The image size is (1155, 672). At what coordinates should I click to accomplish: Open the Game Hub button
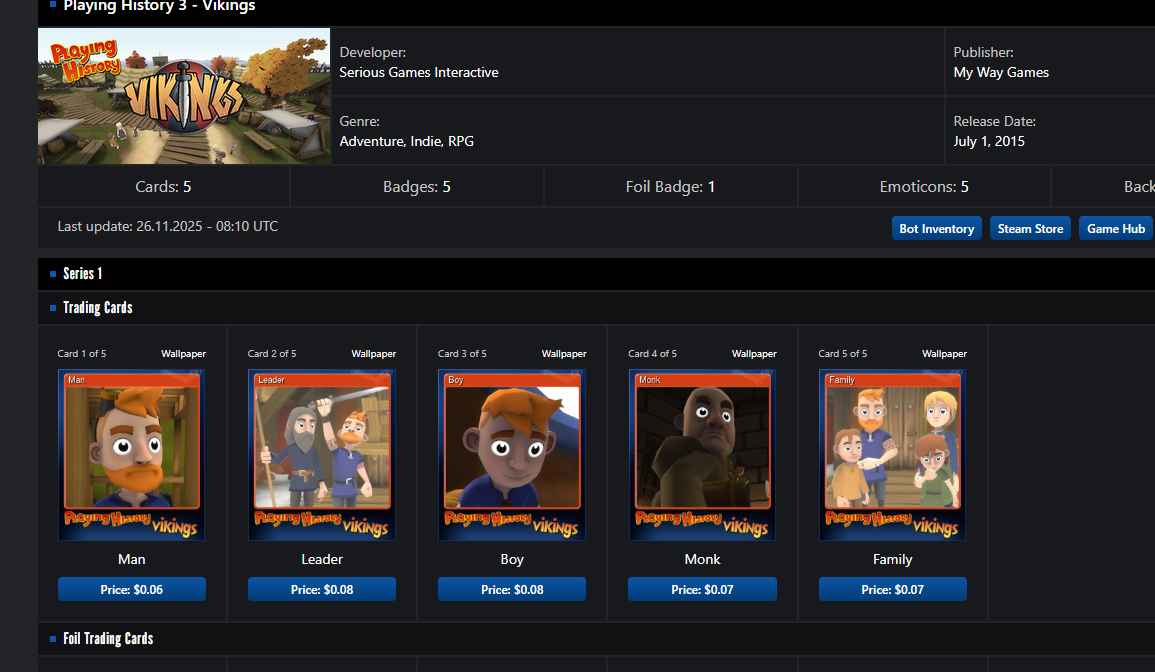1115,228
